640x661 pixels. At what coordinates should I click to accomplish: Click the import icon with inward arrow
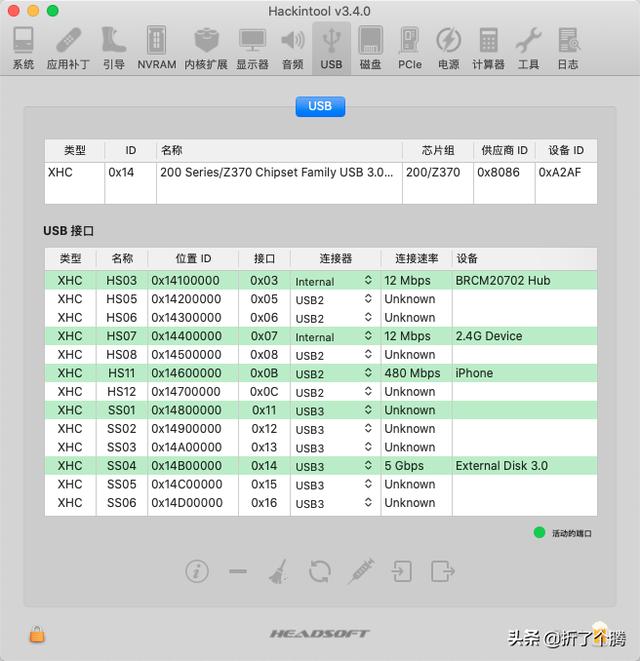coord(401,572)
